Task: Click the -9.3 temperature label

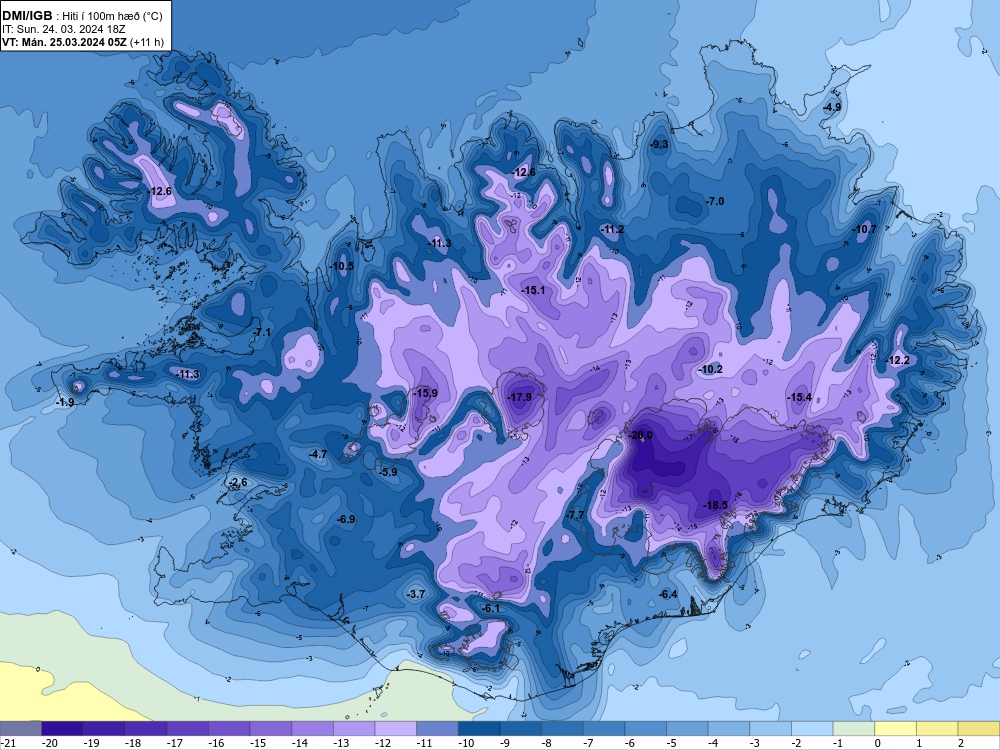Action: coord(659,144)
